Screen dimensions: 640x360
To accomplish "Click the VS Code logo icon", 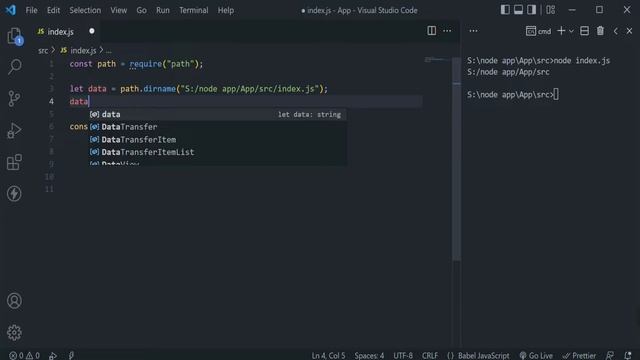I will (x=11, y=10).
